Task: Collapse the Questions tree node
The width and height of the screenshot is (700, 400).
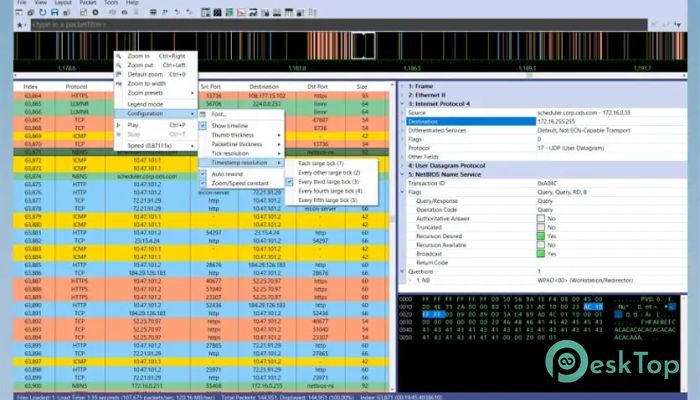Action: 402,271
